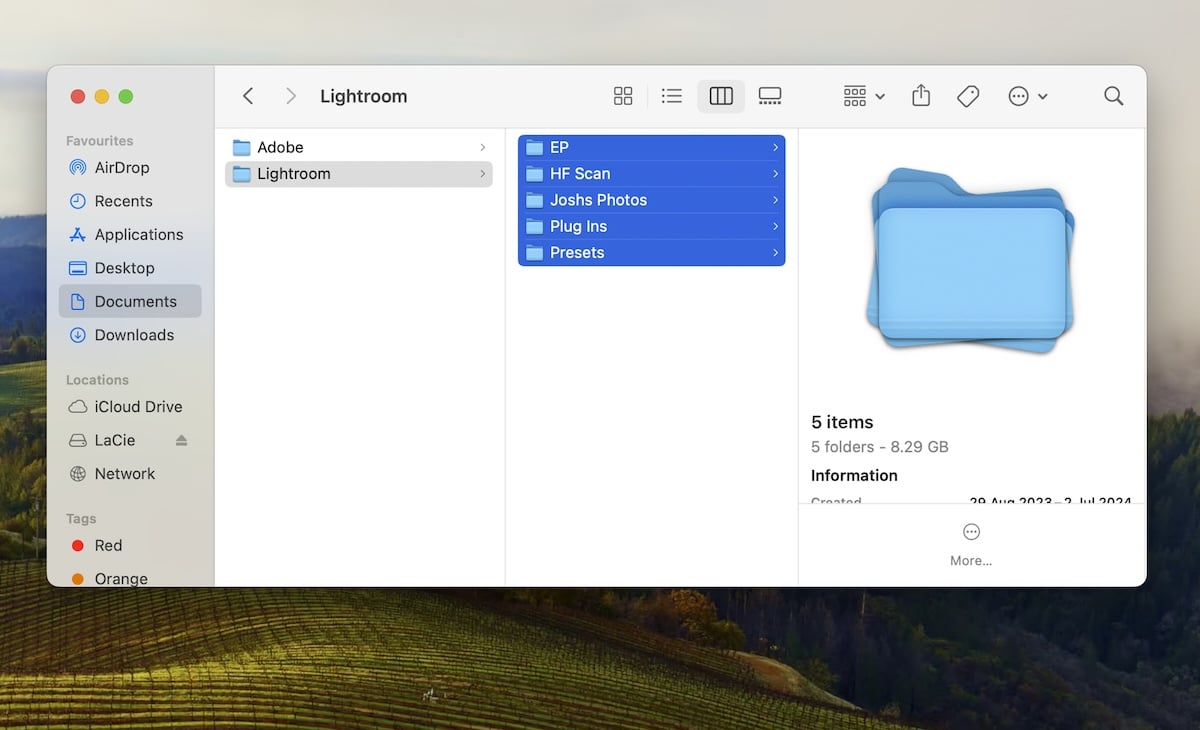Click the Tags icon in the toolbar

(968, 95)
